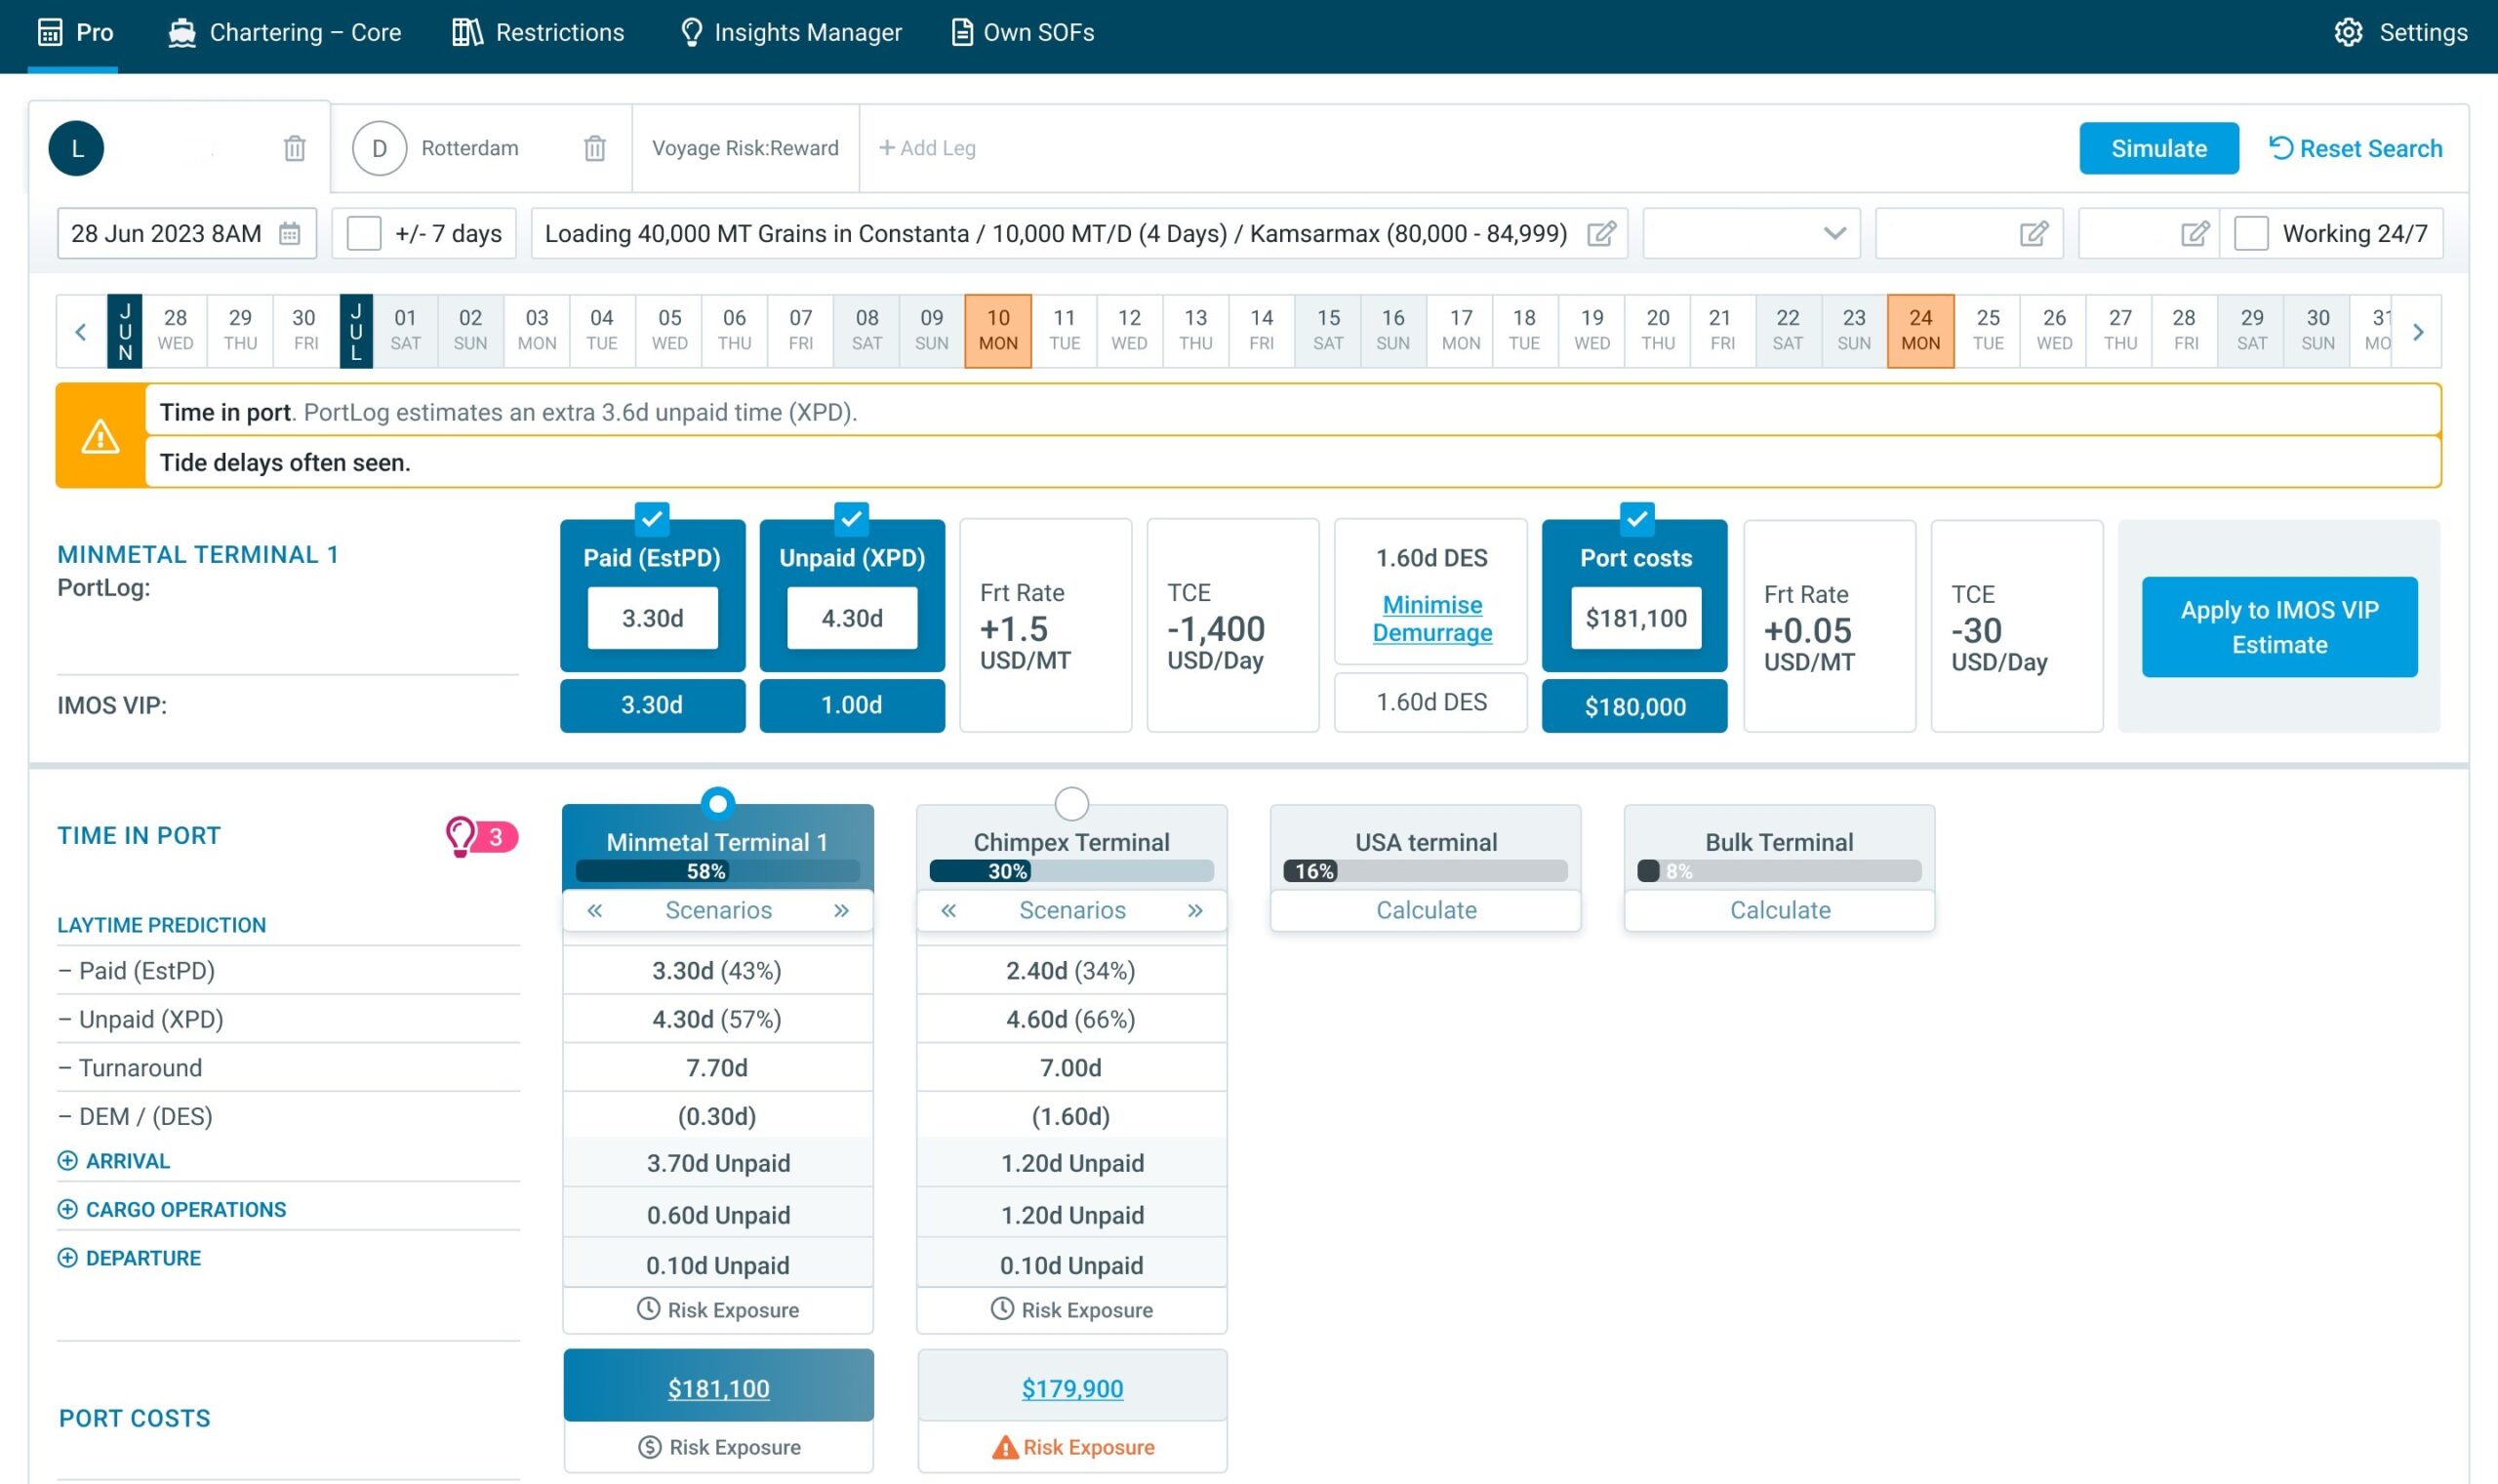Image resolution: width=2498 pixels, height=1484 pixels.
Task: Click the Minimise Demurrage link
Action: [1431, 618]
